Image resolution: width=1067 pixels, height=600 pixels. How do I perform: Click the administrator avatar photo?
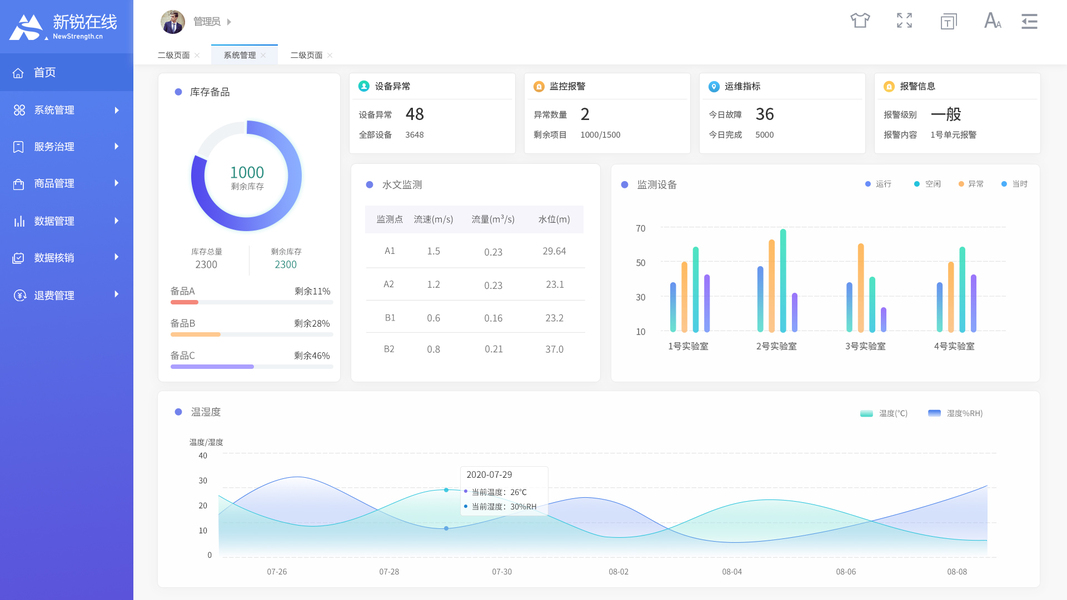(x=173, y=22)
